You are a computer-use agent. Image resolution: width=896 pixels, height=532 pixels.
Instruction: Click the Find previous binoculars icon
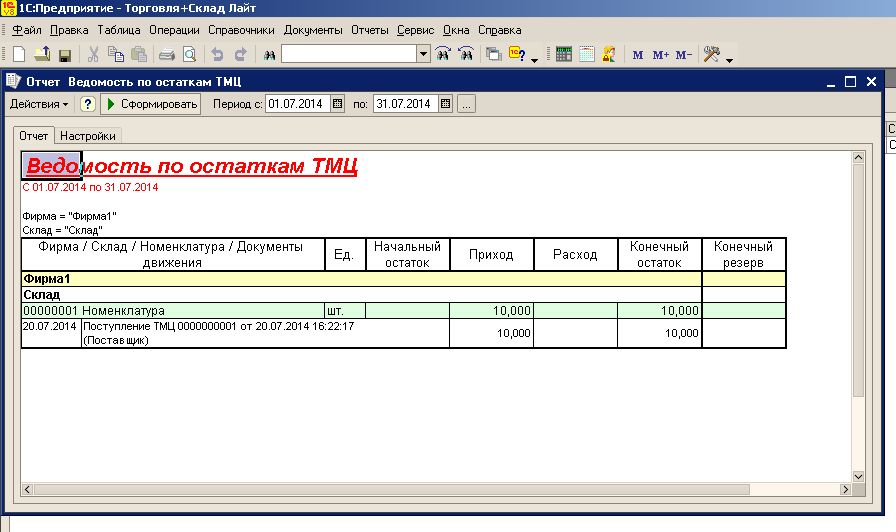(x=466, y=54)
